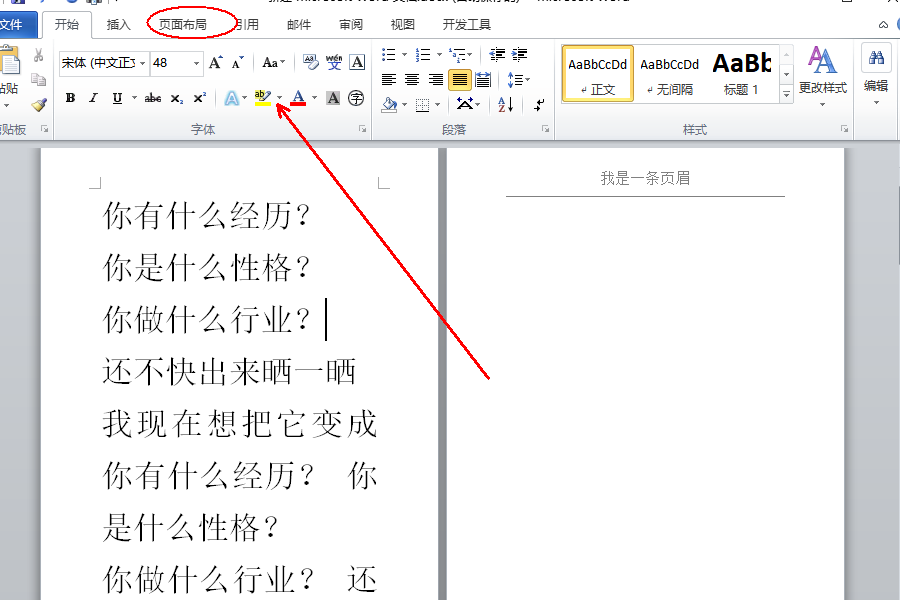The width and height of the screenshot is (900, 600).
Task: Open line spacing dropdown
Action: click(x=518, y=80)
